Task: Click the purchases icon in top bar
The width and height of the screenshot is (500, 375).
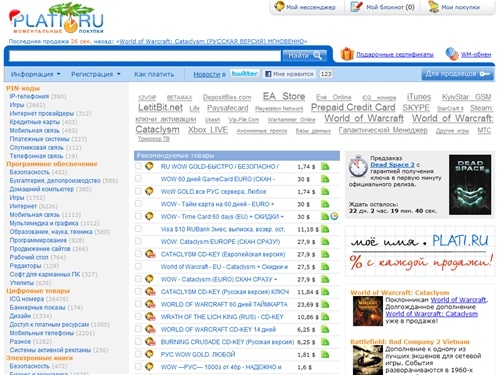Action: (x=433, y=7)
